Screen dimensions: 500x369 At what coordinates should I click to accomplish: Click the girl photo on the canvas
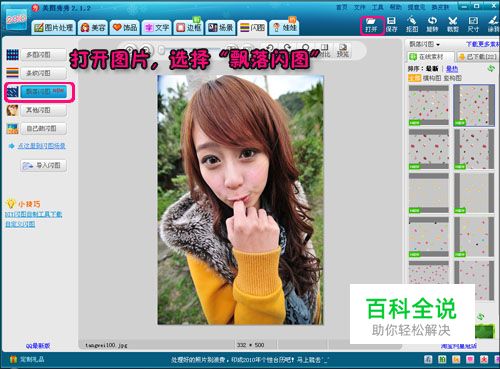pos(240,200)
